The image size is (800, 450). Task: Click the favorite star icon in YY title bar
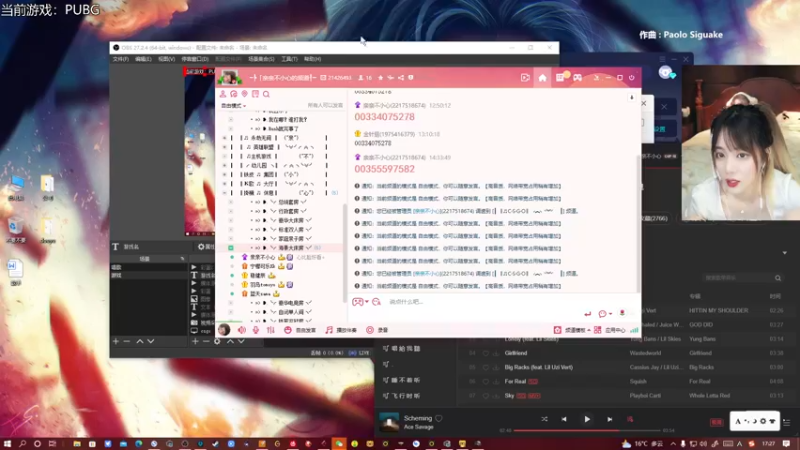tap(381, 78)
